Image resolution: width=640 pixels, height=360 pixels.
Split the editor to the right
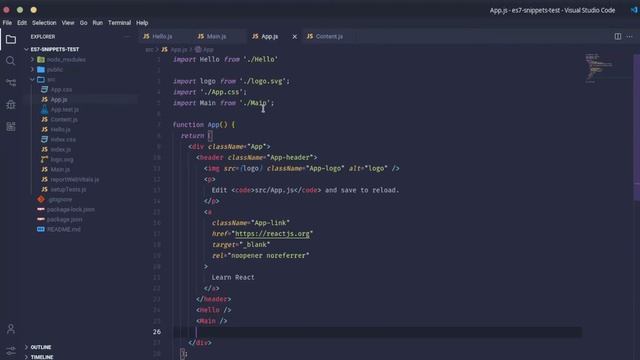point(618,36)
